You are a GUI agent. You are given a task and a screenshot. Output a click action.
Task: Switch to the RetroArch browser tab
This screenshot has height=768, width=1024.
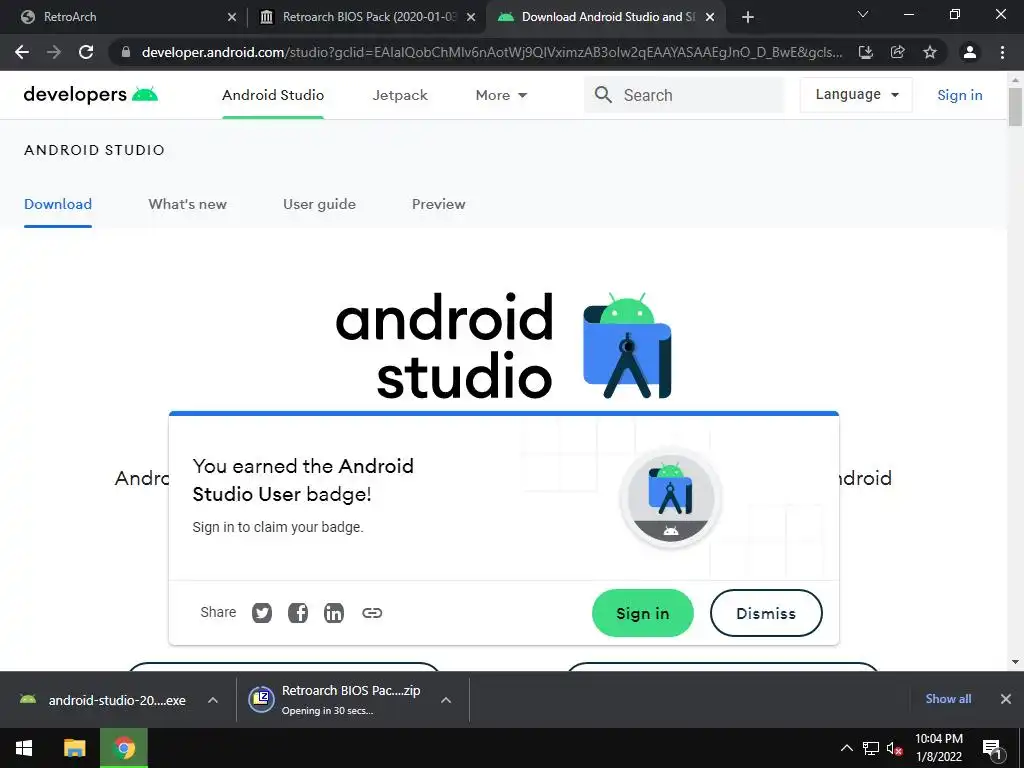click(122, 17)
